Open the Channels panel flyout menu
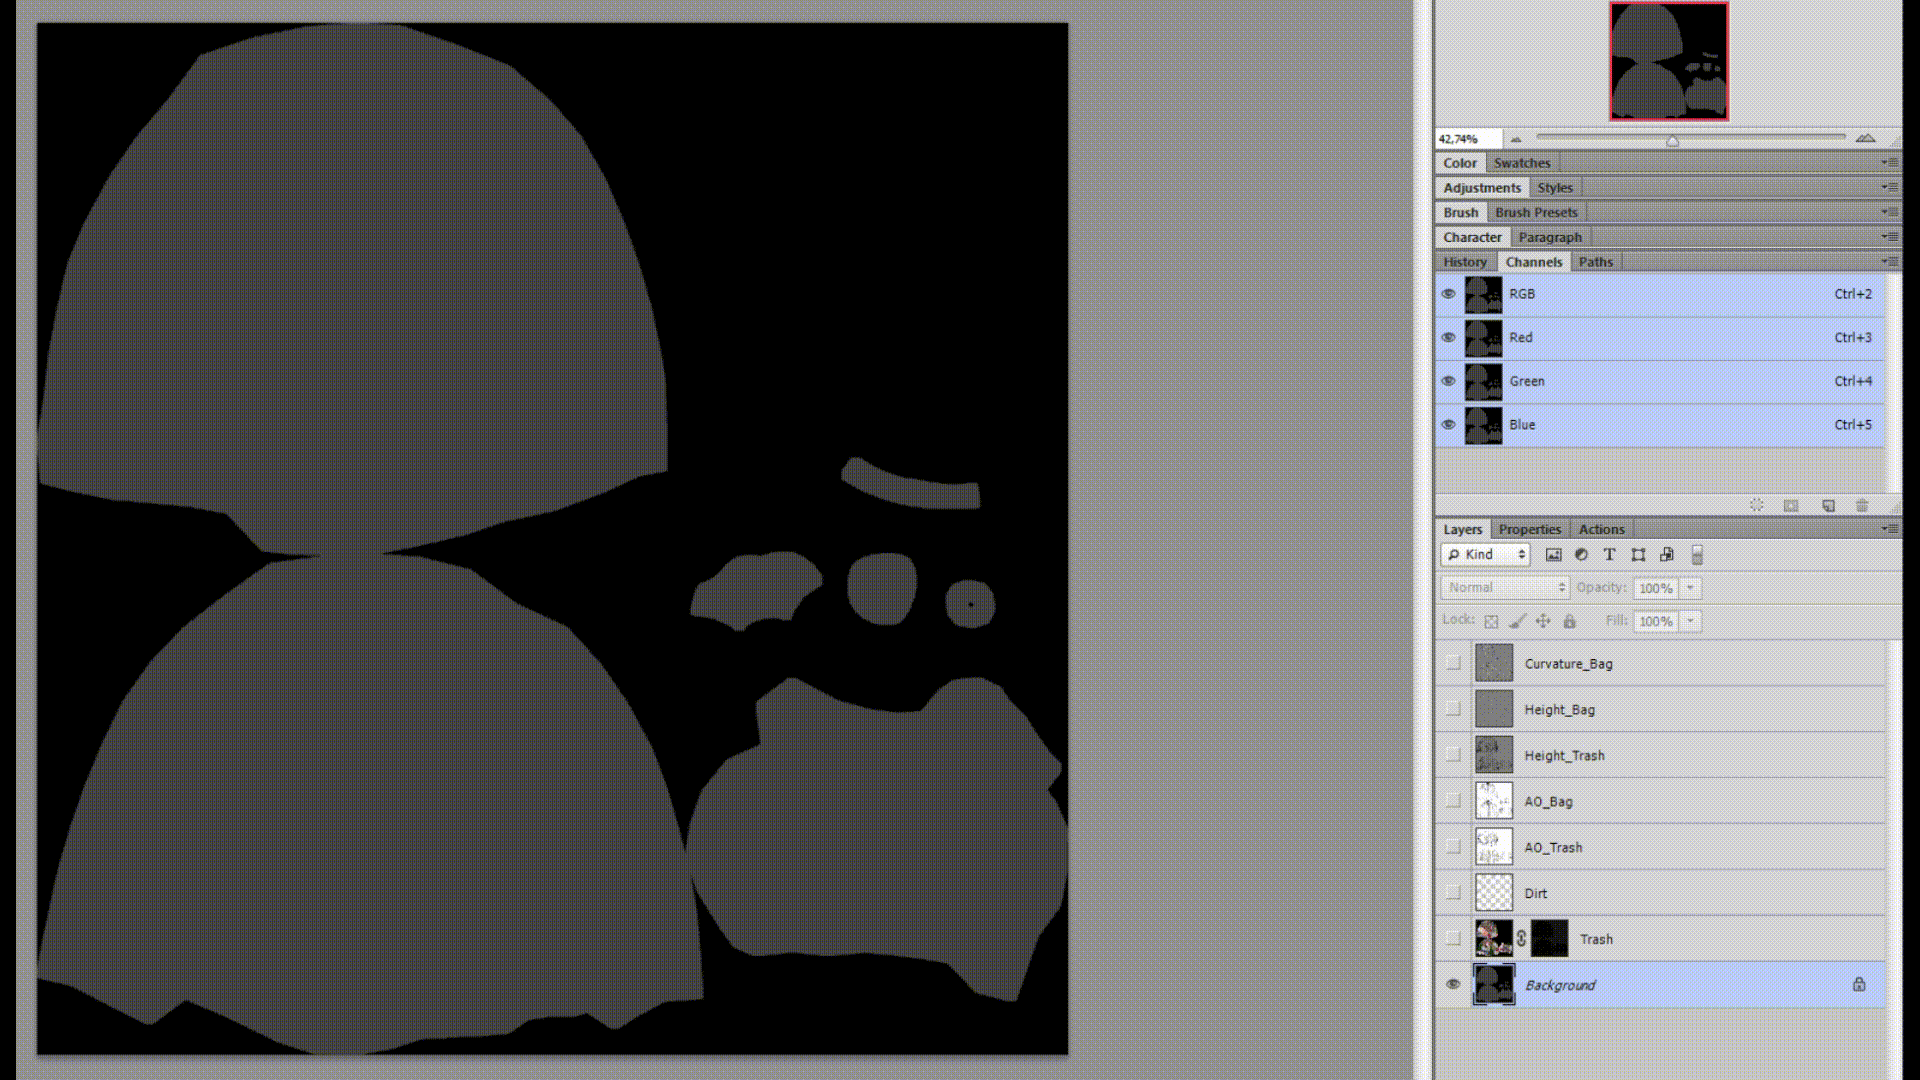 click(1888, 262)
